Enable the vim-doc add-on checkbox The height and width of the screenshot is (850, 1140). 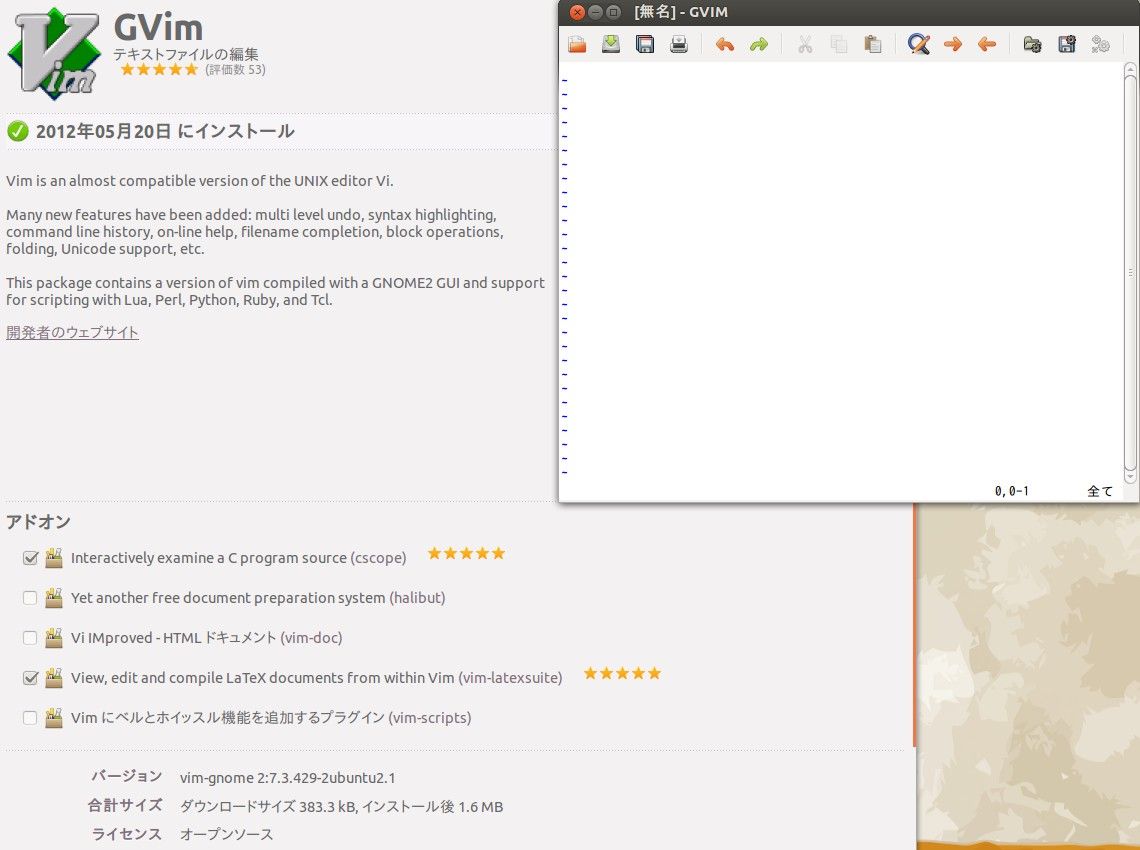[30, 638]
